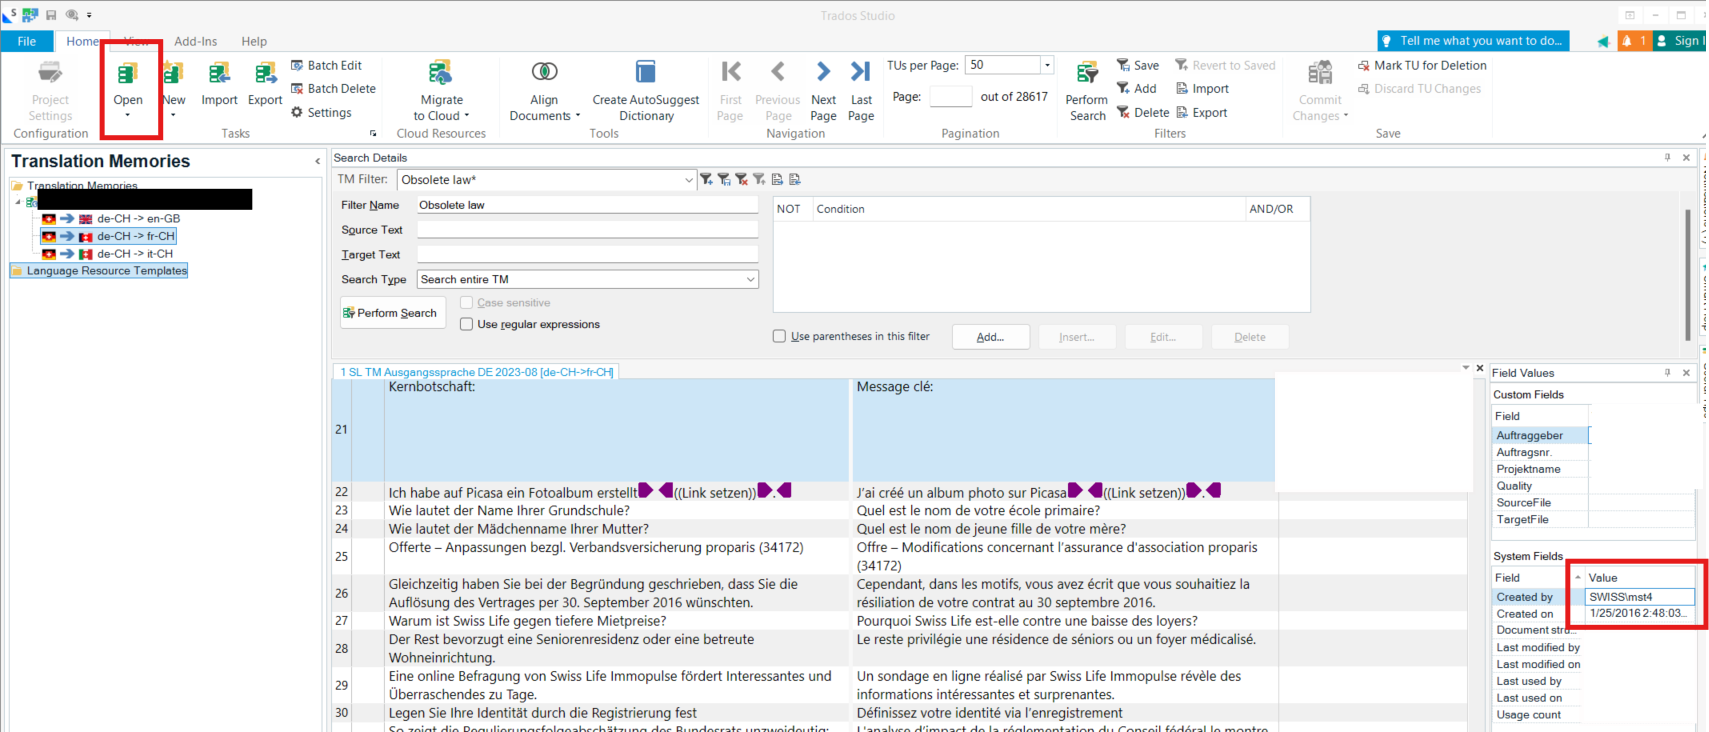Click Migrate to Cloud icon
This screenshot has width=1709, height=732.
pyautogui.click(x=441, y=73)
